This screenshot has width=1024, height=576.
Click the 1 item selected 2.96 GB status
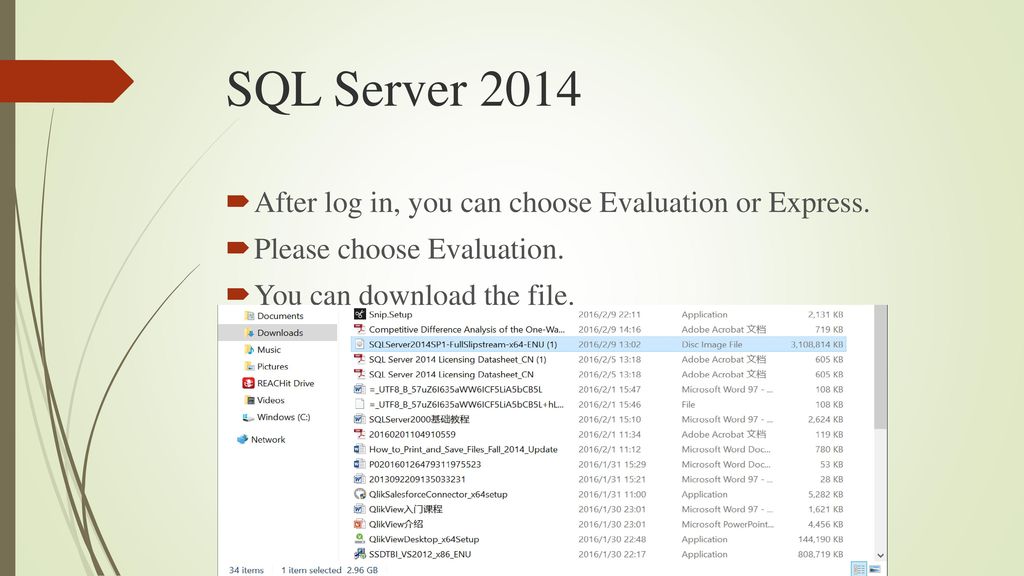click(x=329, y=570)
